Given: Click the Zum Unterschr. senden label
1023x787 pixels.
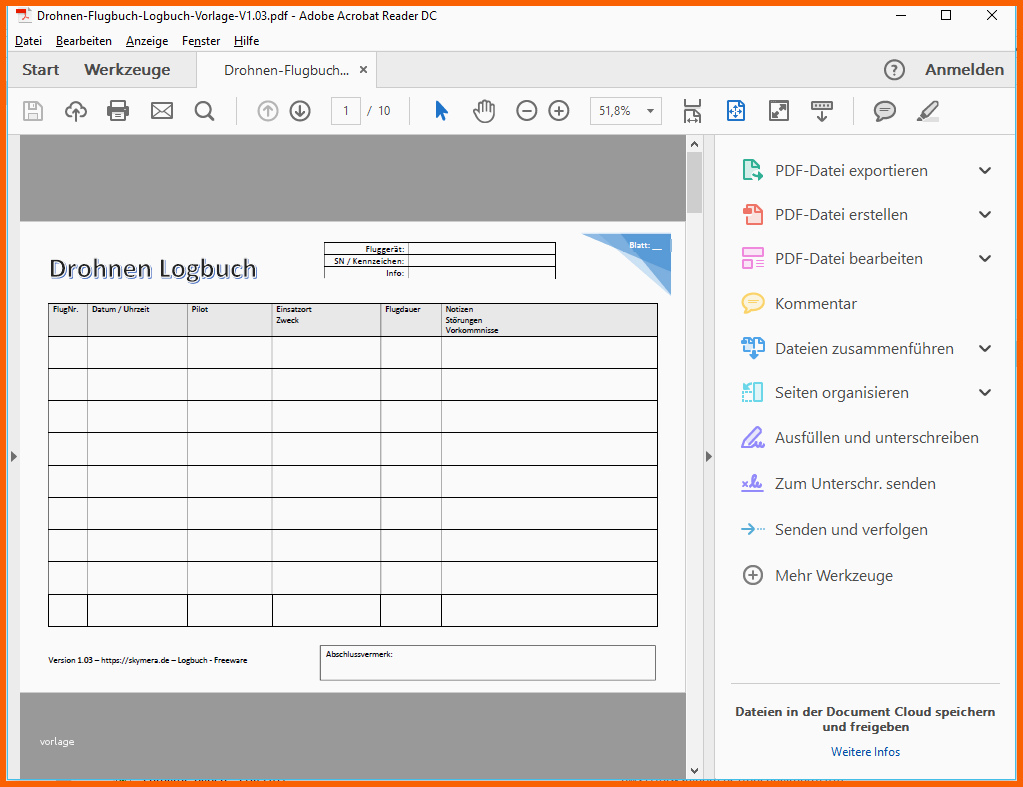Looking at the screenshot, I should (855, 484).
